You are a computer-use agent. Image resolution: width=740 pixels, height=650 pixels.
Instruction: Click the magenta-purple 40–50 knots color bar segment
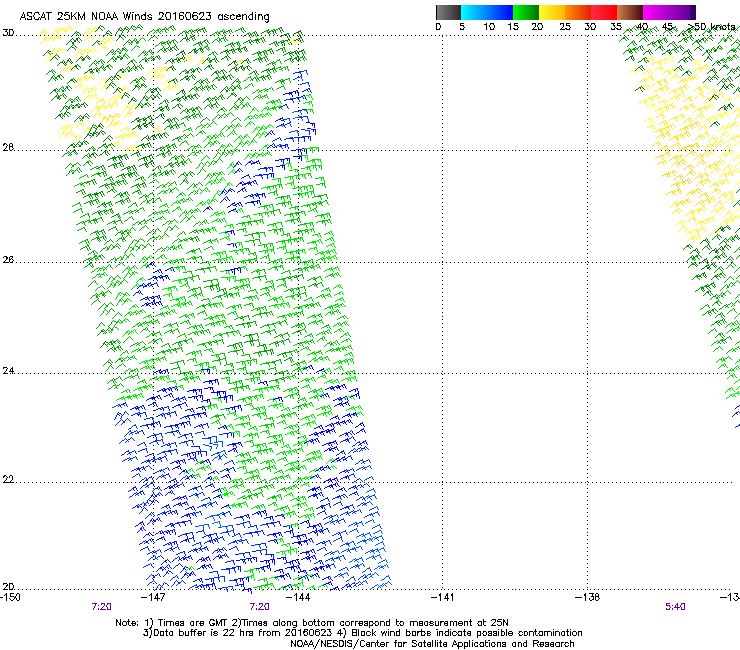(x=669, y=12)
